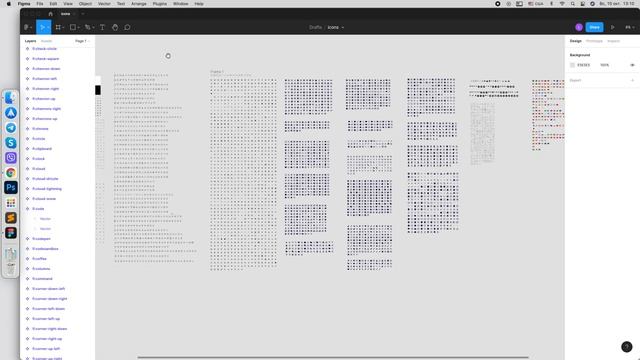Open the Vector menu

[104, 4]
